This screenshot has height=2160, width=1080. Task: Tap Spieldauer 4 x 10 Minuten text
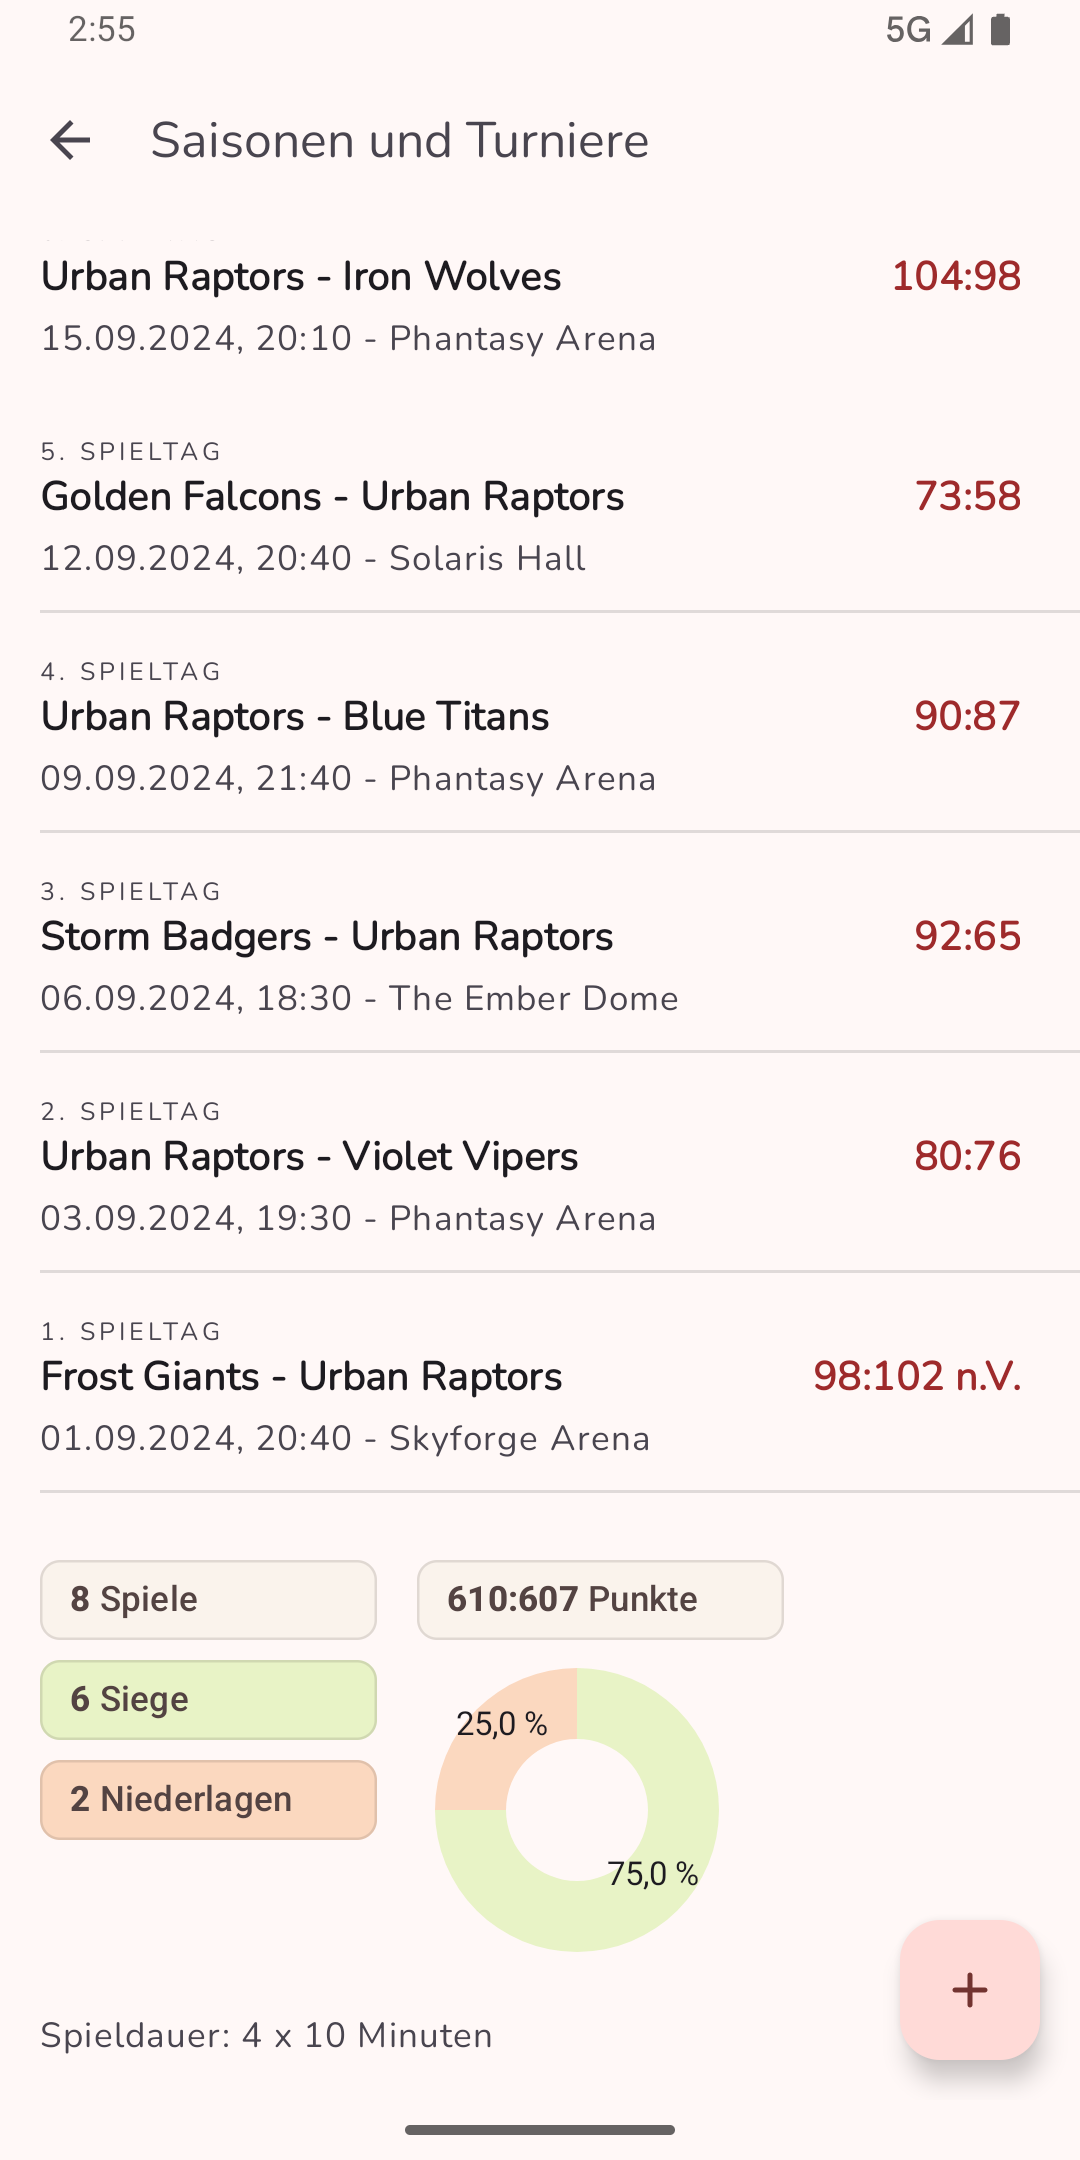266,2036
